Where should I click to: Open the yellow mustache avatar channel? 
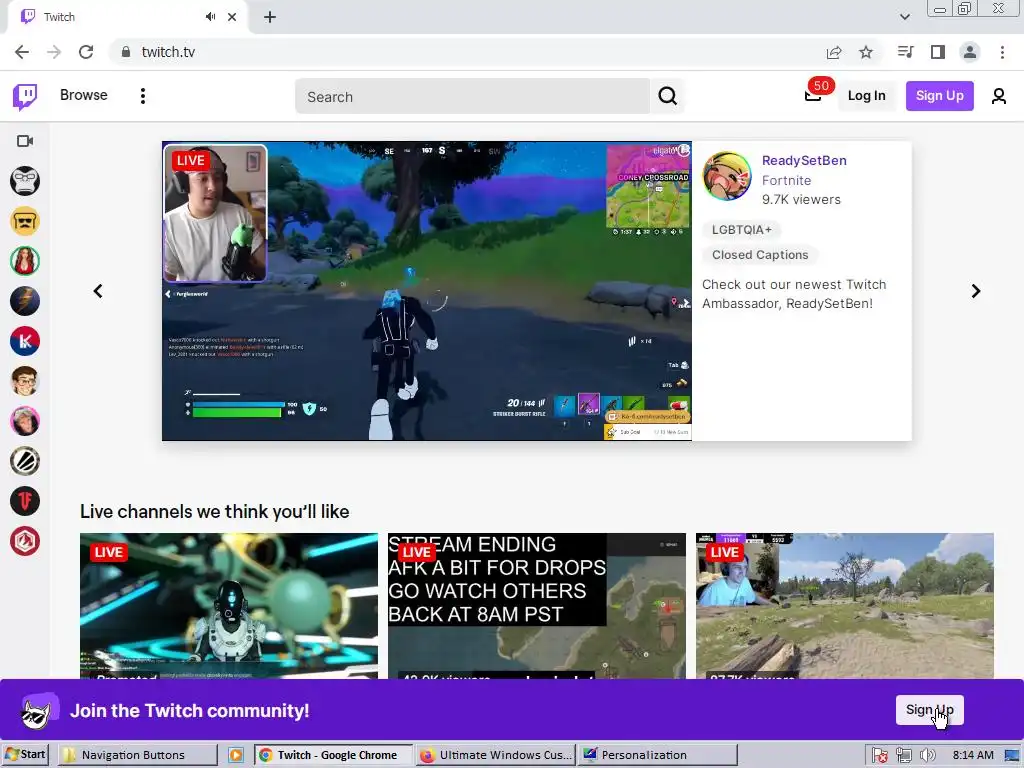25,221
